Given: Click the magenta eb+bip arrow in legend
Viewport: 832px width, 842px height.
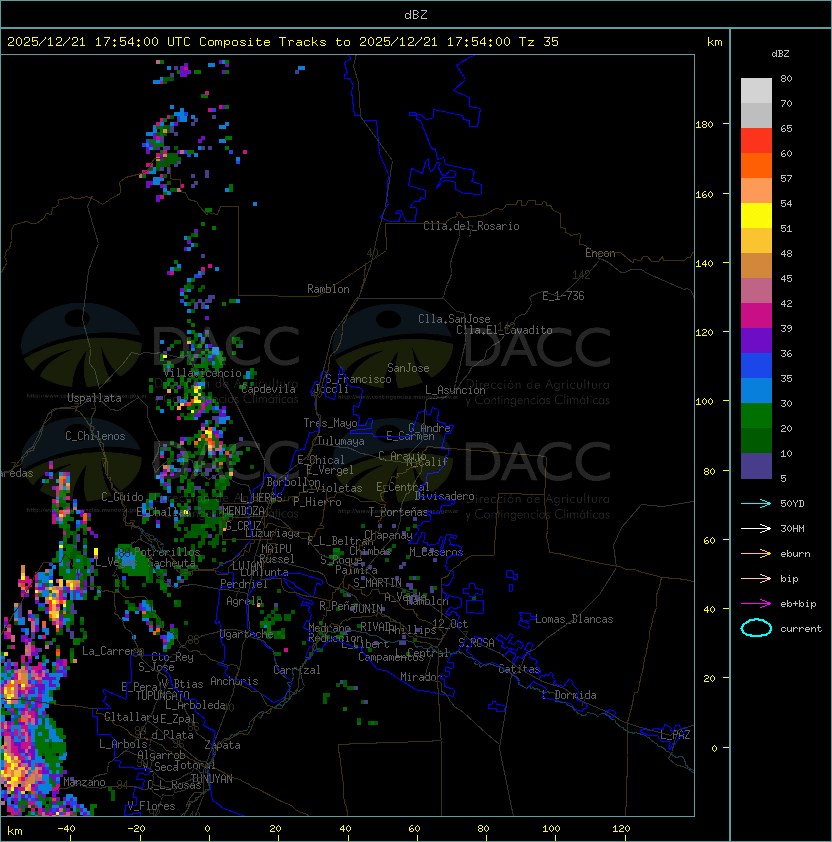Looking at the screenshot, I should pos(756,604).
